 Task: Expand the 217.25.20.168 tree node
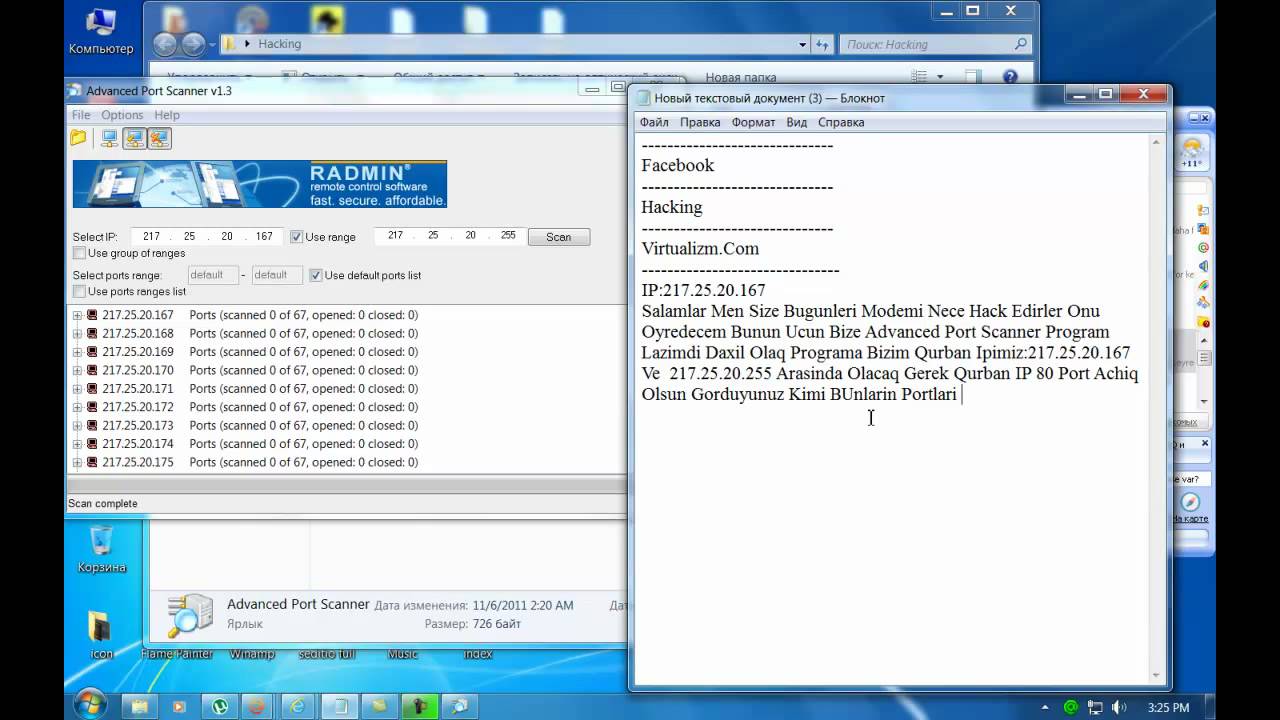(77, 333)
